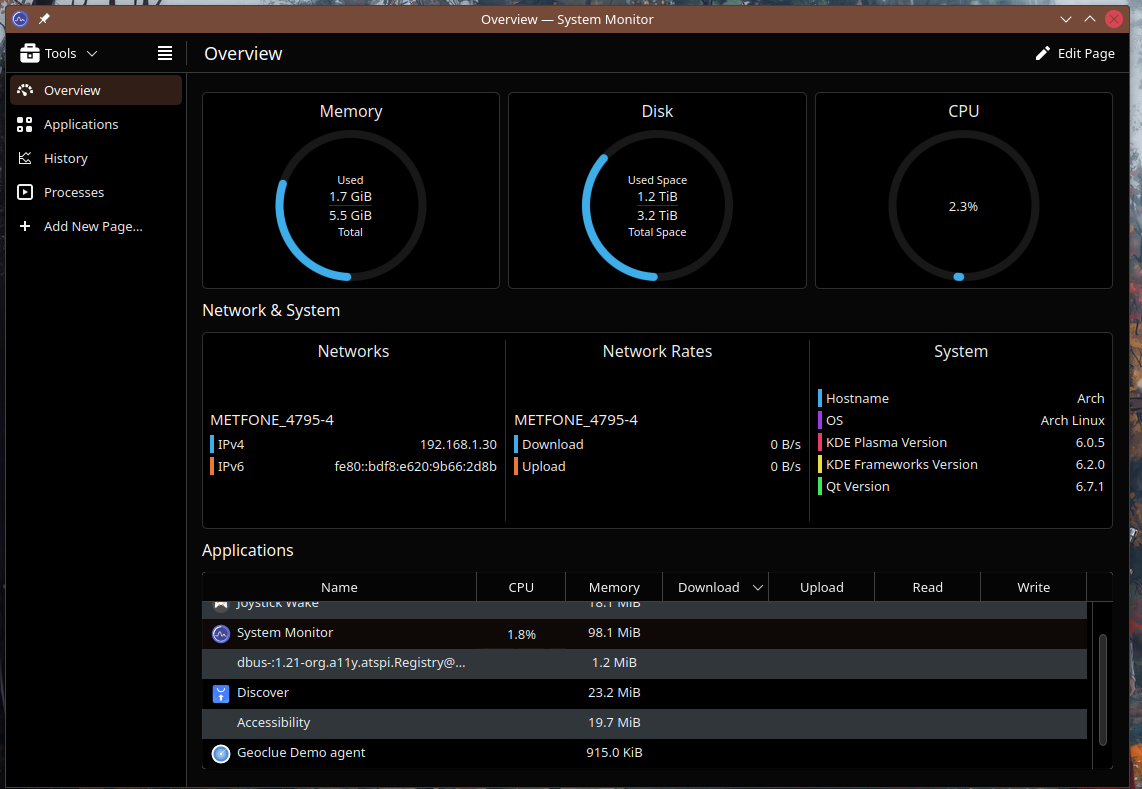Click the Discover app icon in table

click(x=221, y=694)
